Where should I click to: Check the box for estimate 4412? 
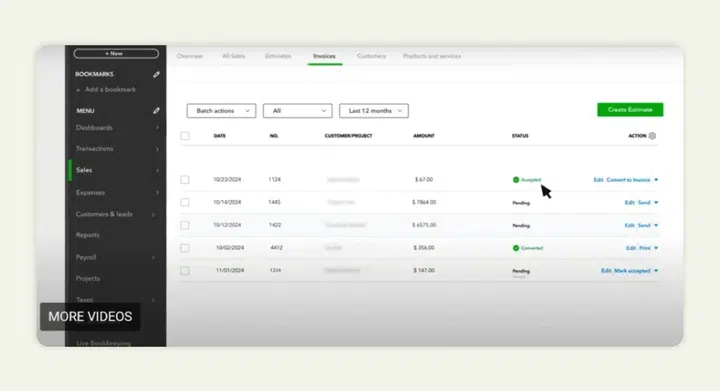click(185, 248)
